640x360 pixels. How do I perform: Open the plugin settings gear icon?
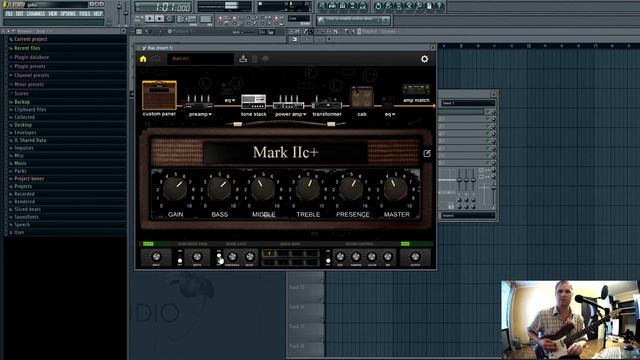[424, 59]
